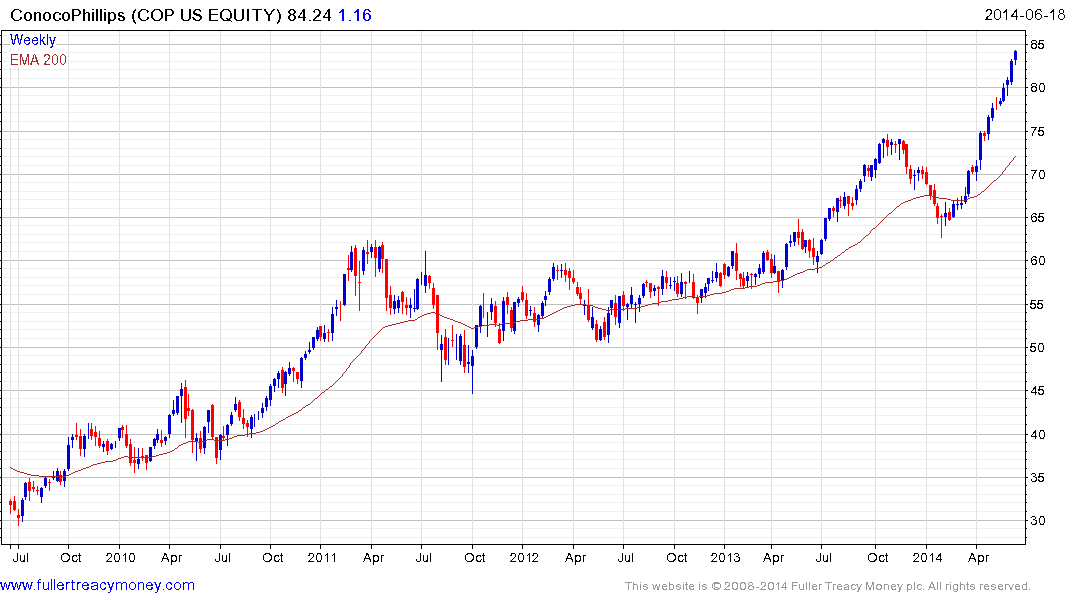Click the EMA 200 legend label
1075x600 pixels.
[38, 60]
